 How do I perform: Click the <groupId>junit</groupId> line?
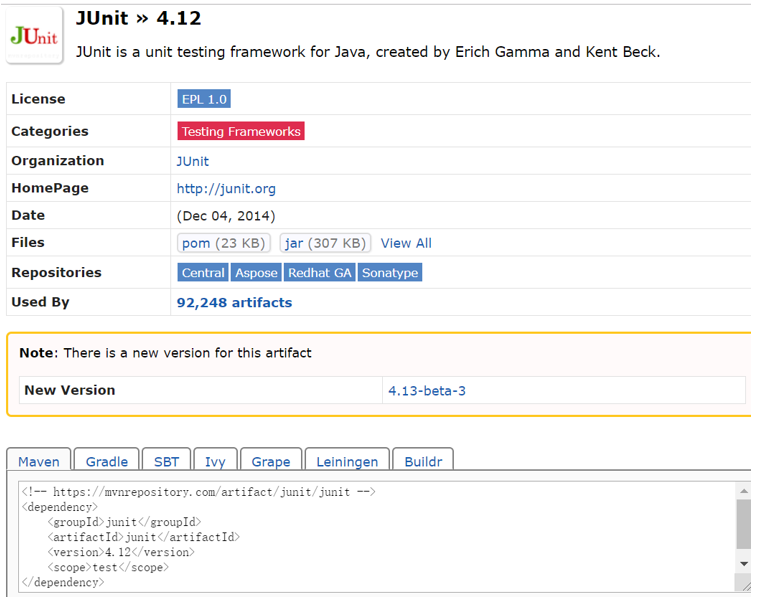point(124,522)
